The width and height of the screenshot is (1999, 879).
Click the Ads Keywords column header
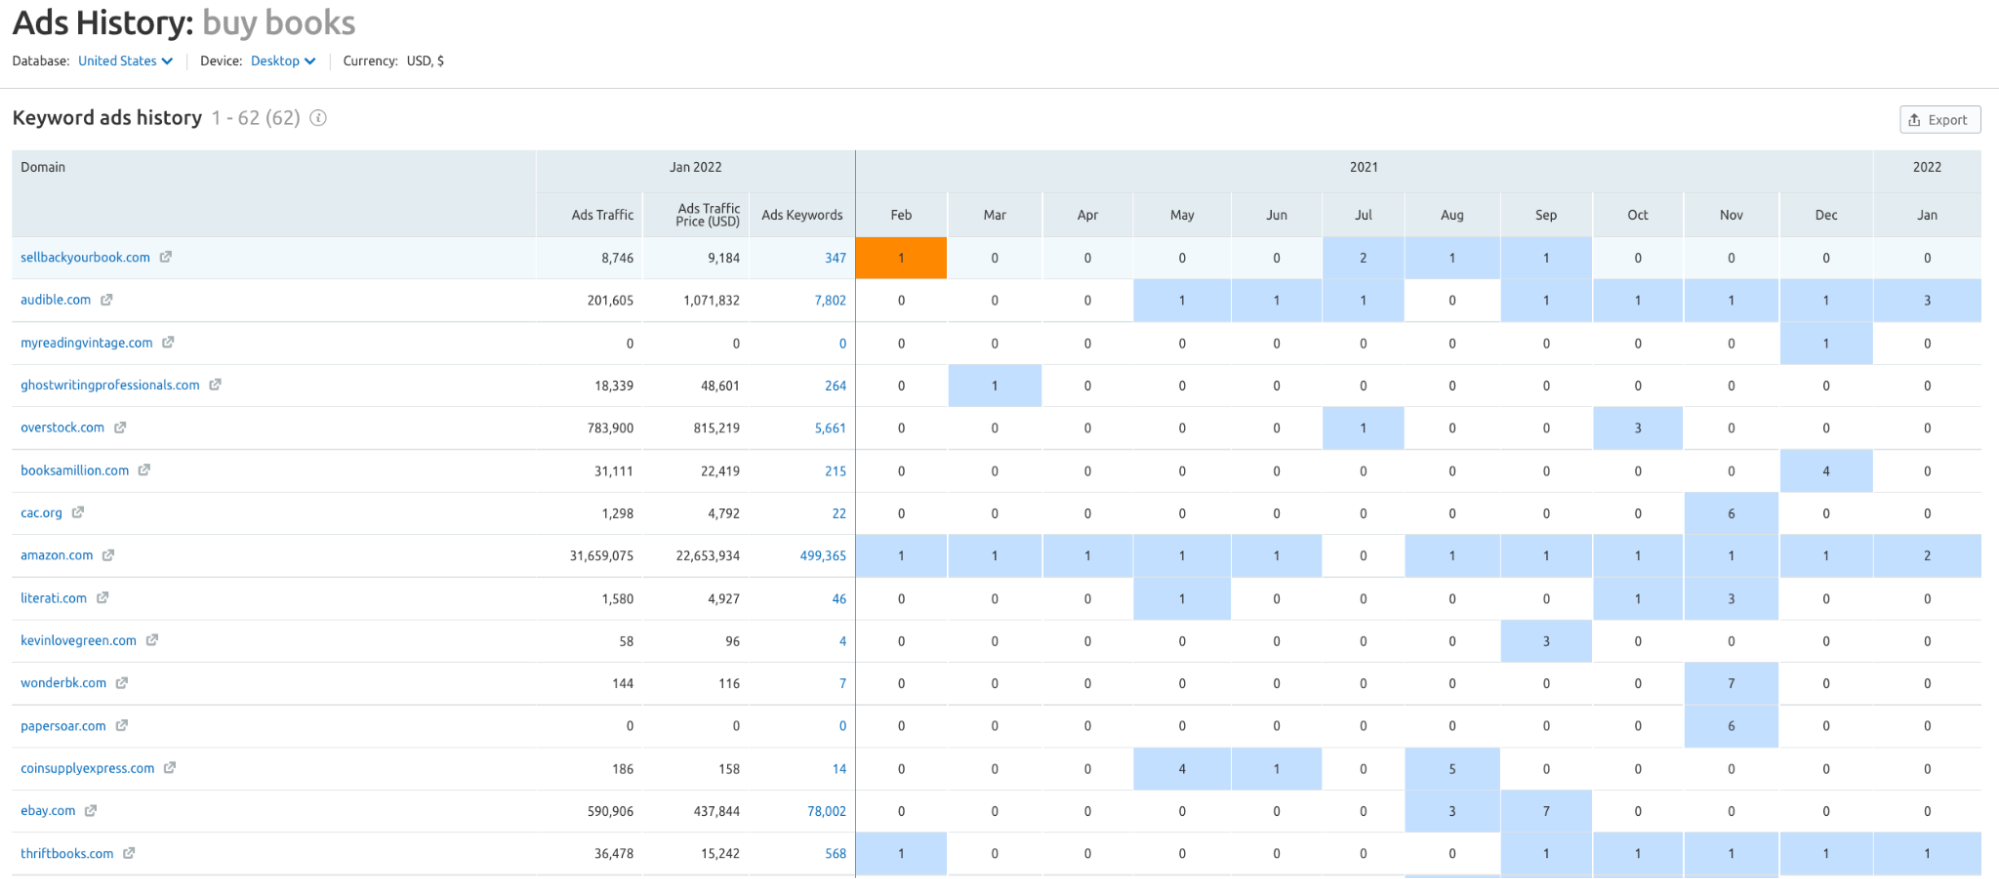pos(802,215)
